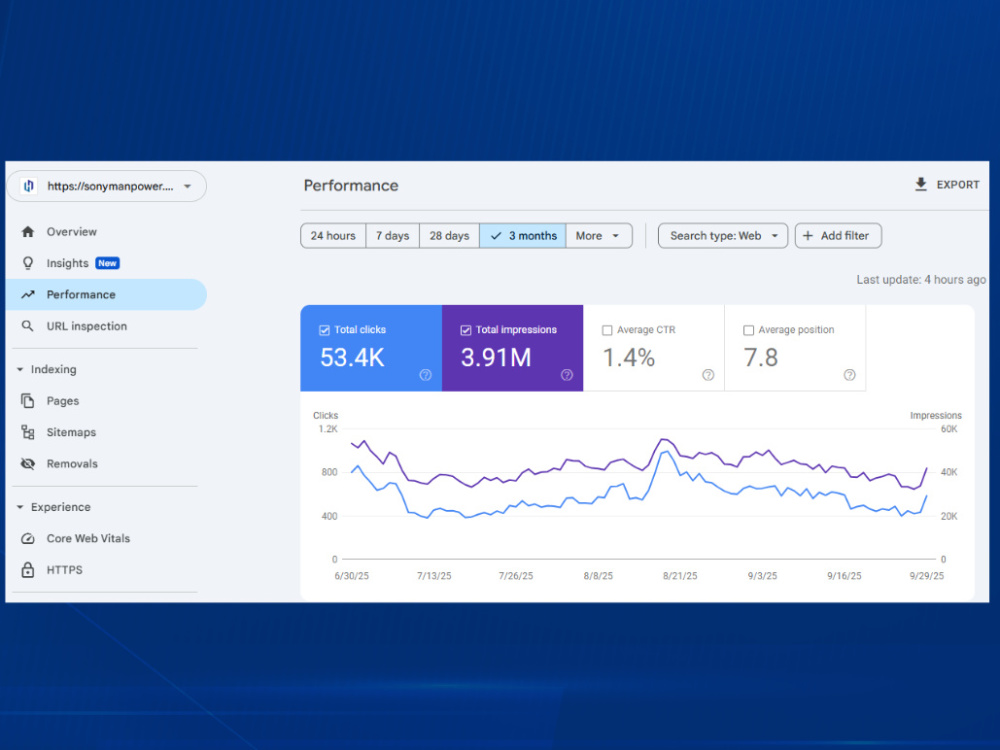The width and height of the screenshot is (1000, 750).
Task: Click the 9/3/25 date on chart axis
Action: click(x=762, y=576)
